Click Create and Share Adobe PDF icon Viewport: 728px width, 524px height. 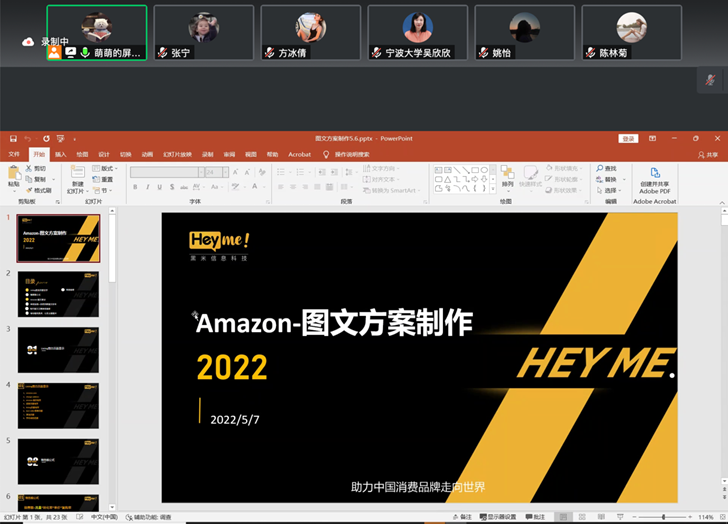655,179
